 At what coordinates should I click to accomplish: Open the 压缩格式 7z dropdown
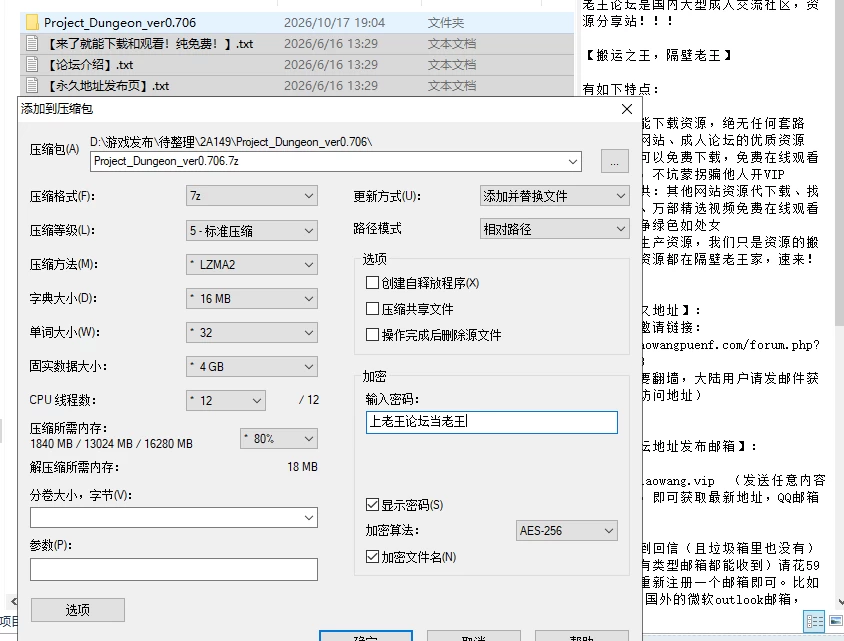[x=251, y=196]
